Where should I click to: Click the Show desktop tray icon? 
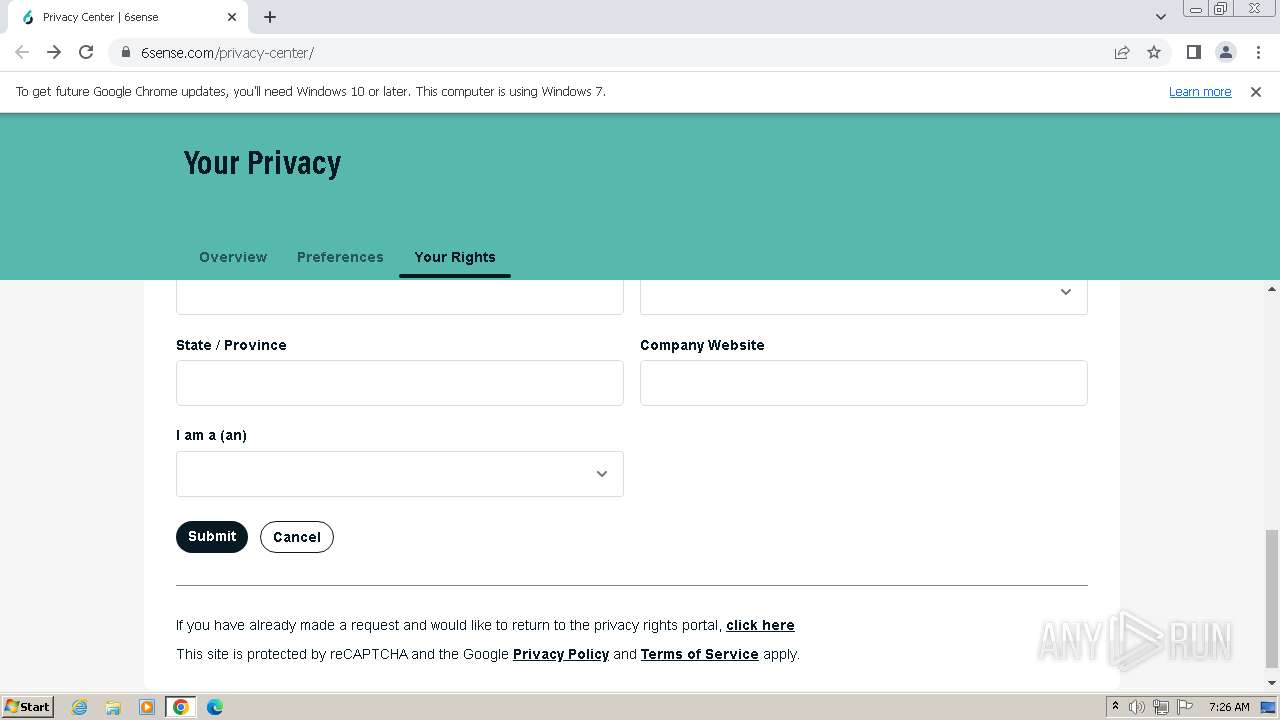tap(1269, 707)
